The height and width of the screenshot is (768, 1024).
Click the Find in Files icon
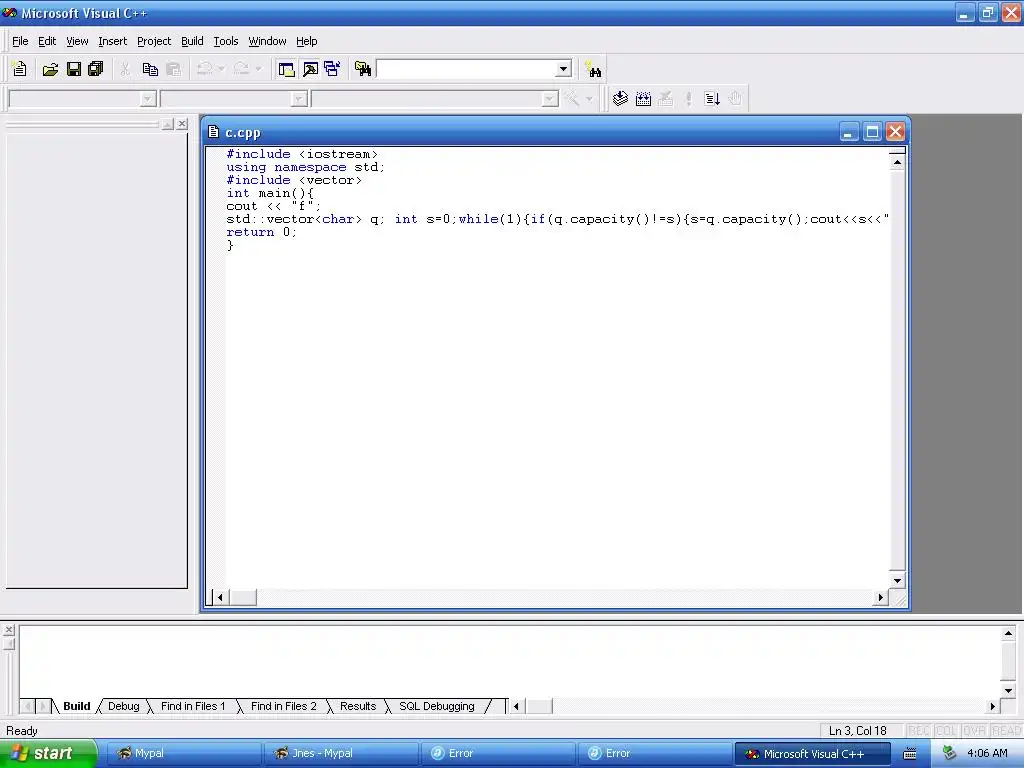coord(363,69)
